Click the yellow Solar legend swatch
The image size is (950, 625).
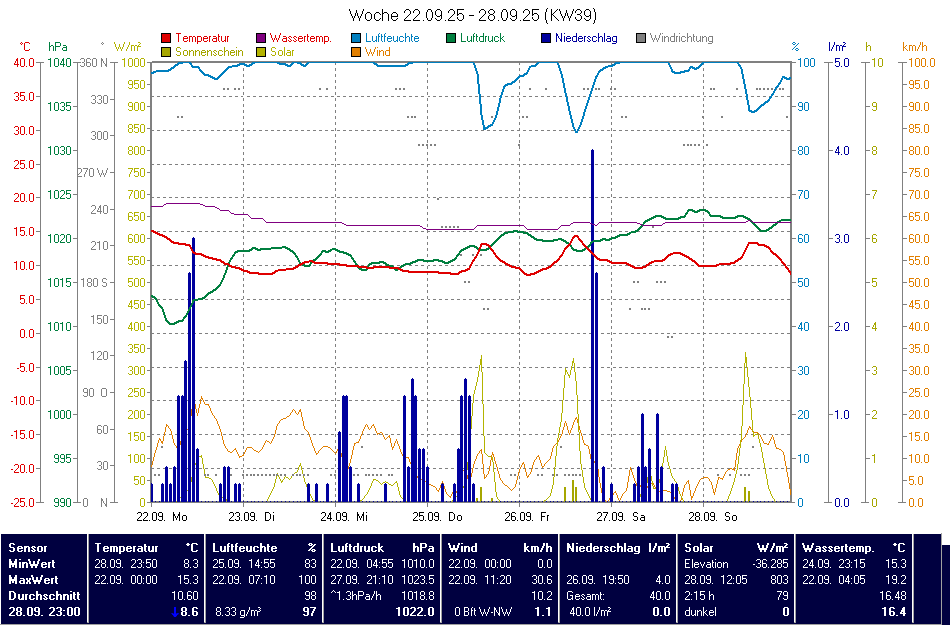click(262, 51)
